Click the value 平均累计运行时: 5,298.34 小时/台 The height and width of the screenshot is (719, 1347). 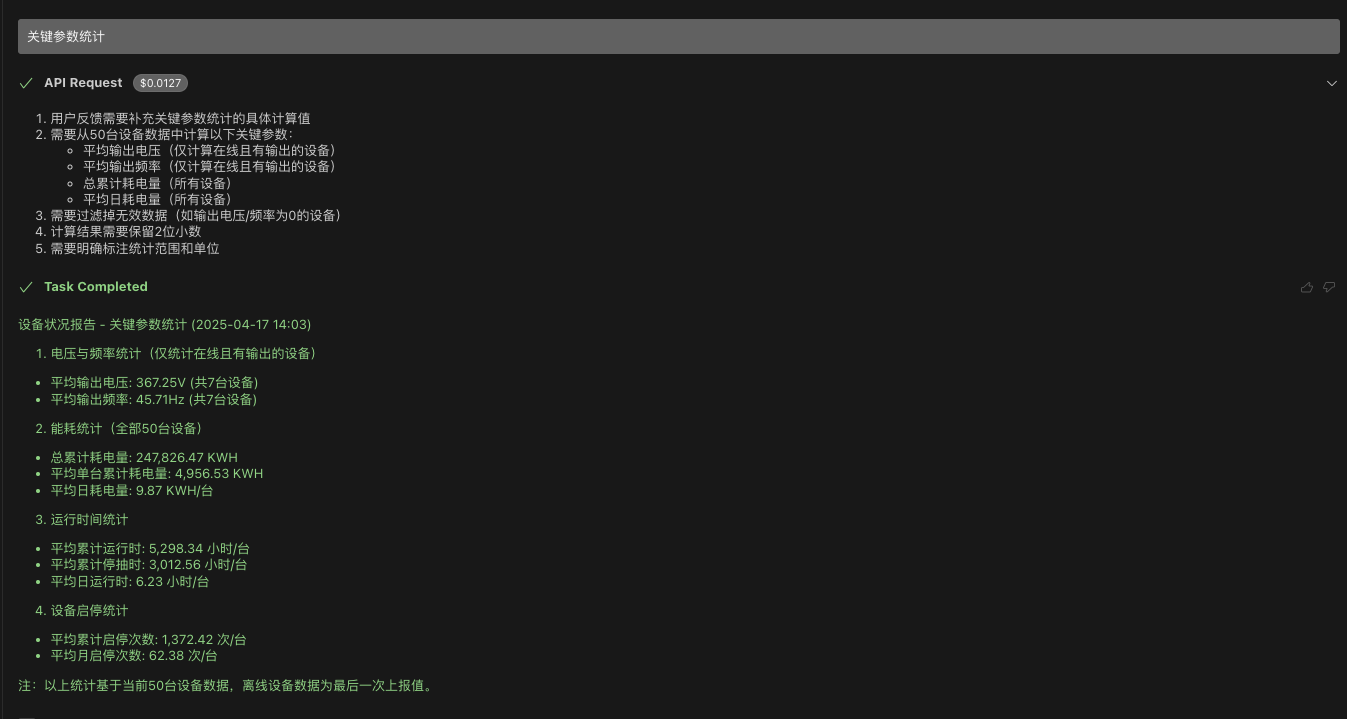(x=150, y=549)
